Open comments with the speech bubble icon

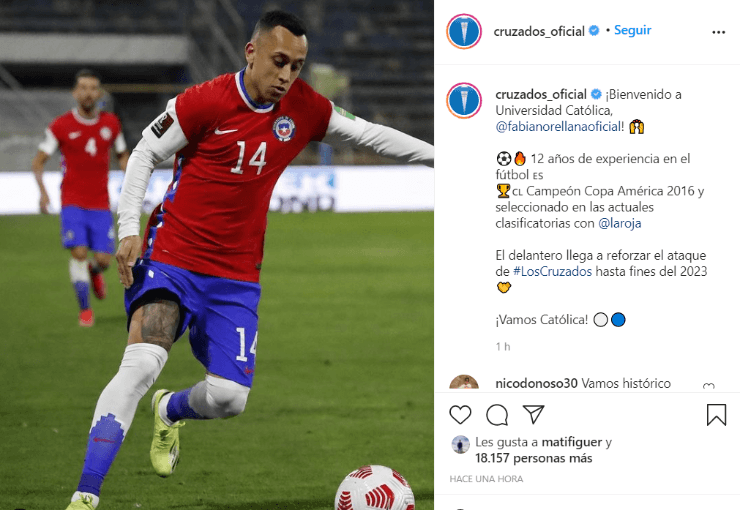click(x=497, y=415)
